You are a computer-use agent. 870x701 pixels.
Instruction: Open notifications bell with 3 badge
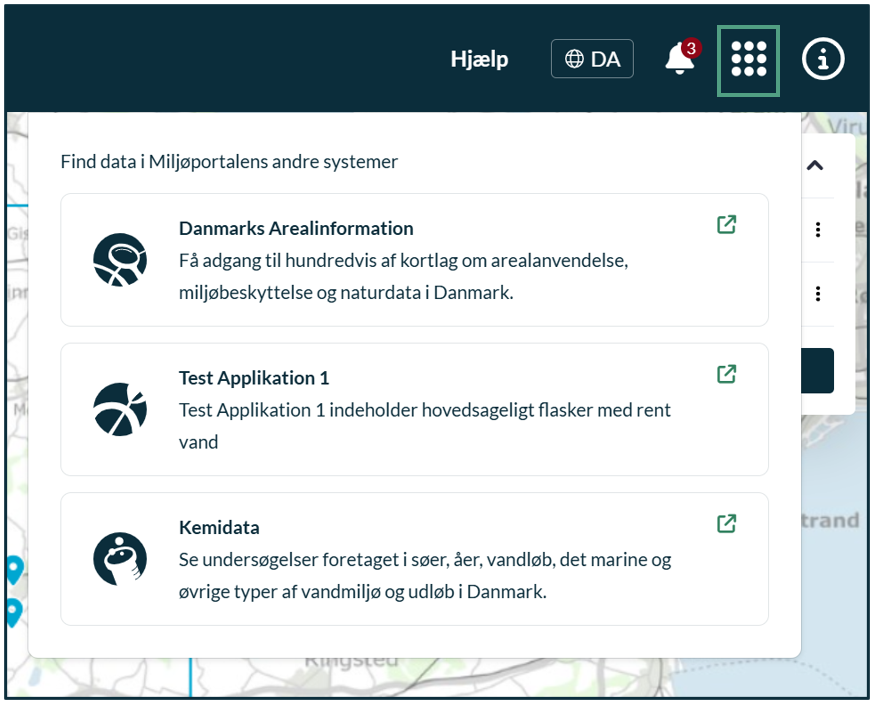(682, 57)
